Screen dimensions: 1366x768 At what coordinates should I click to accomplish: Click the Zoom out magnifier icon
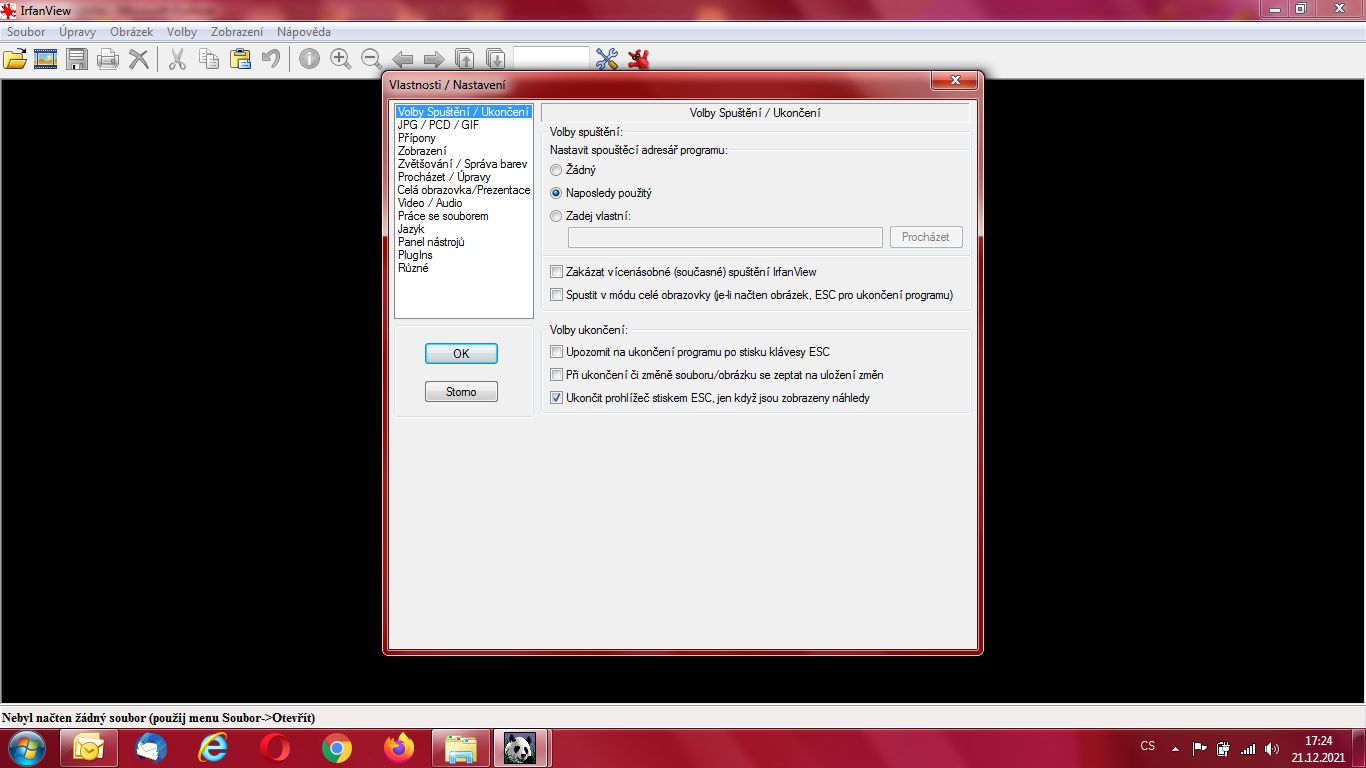click(x=371, y=59)
